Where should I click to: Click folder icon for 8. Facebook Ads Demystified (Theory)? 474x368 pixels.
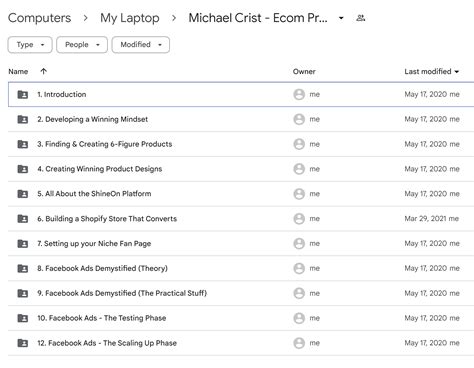[23, 268]
